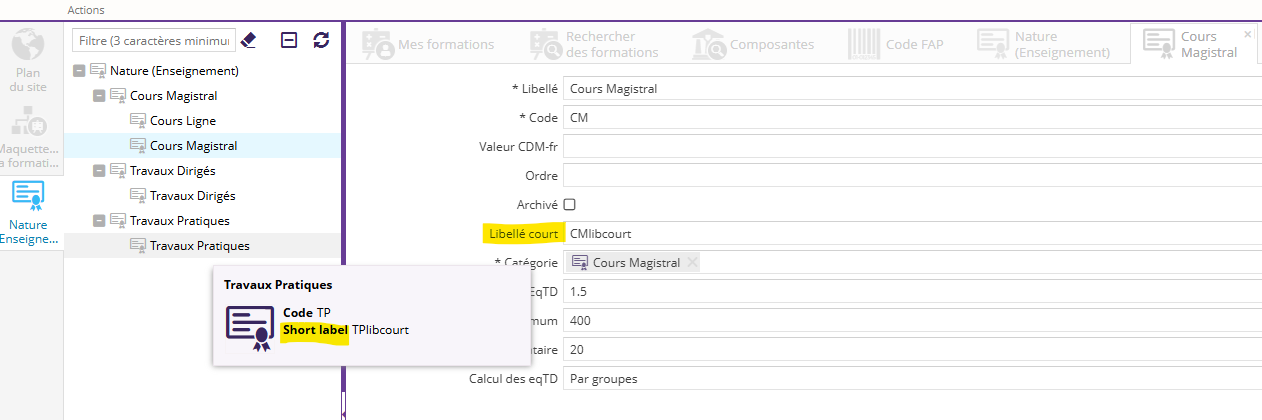Collapse the Nature (Enseignement) root node
This screenshot has width=1262, height=420.
[x=79, y=71]
